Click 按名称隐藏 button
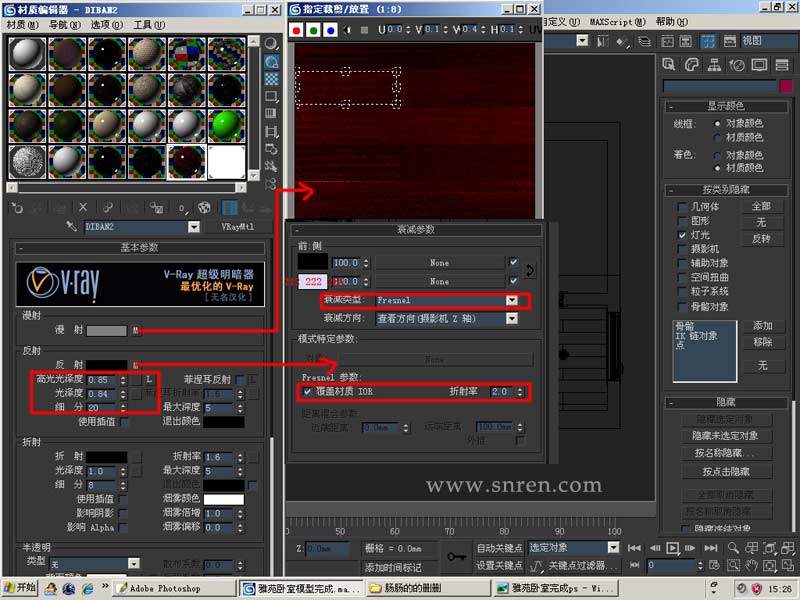Viewport: 800px width, 600px height. [726, 453]
